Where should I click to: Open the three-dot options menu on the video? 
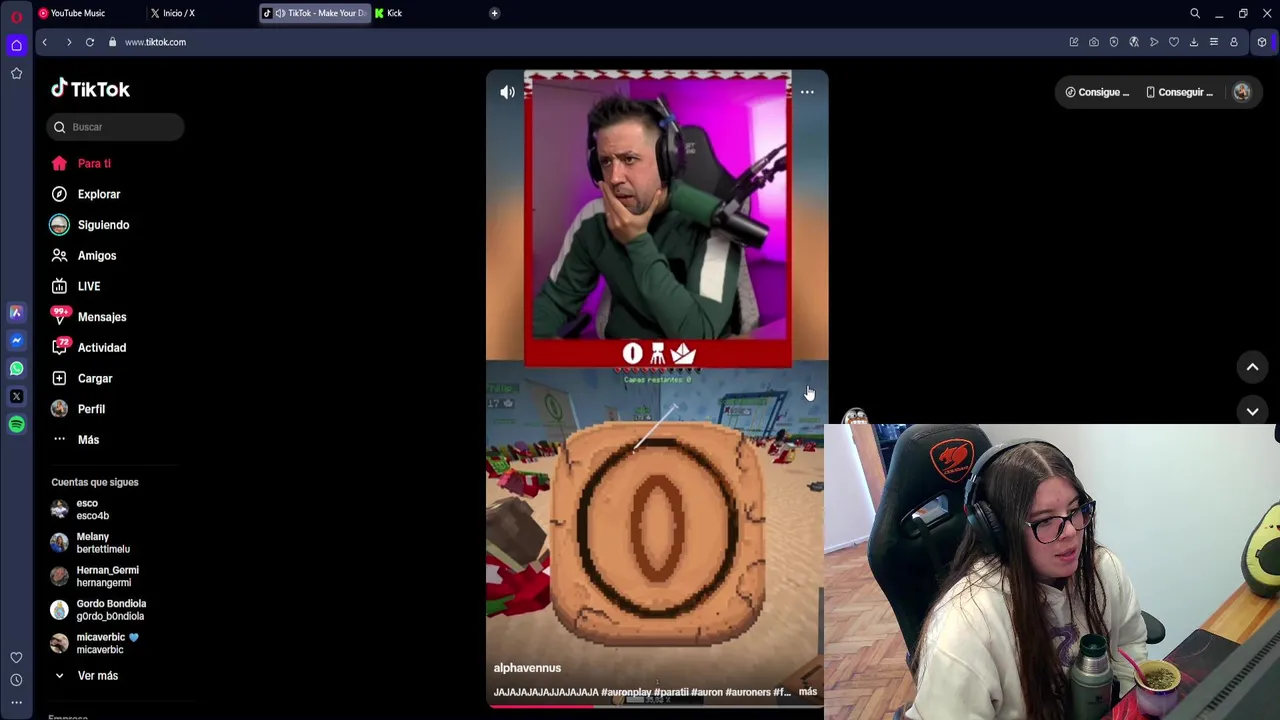[807, 92]
